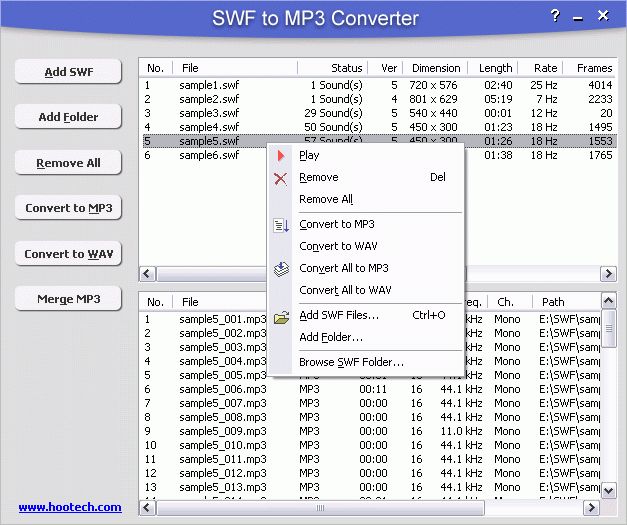This screenshot has height=525, width=627.
Task: Click down arrow of MP3 list vertical scrollbar
Action: point(609,490)
